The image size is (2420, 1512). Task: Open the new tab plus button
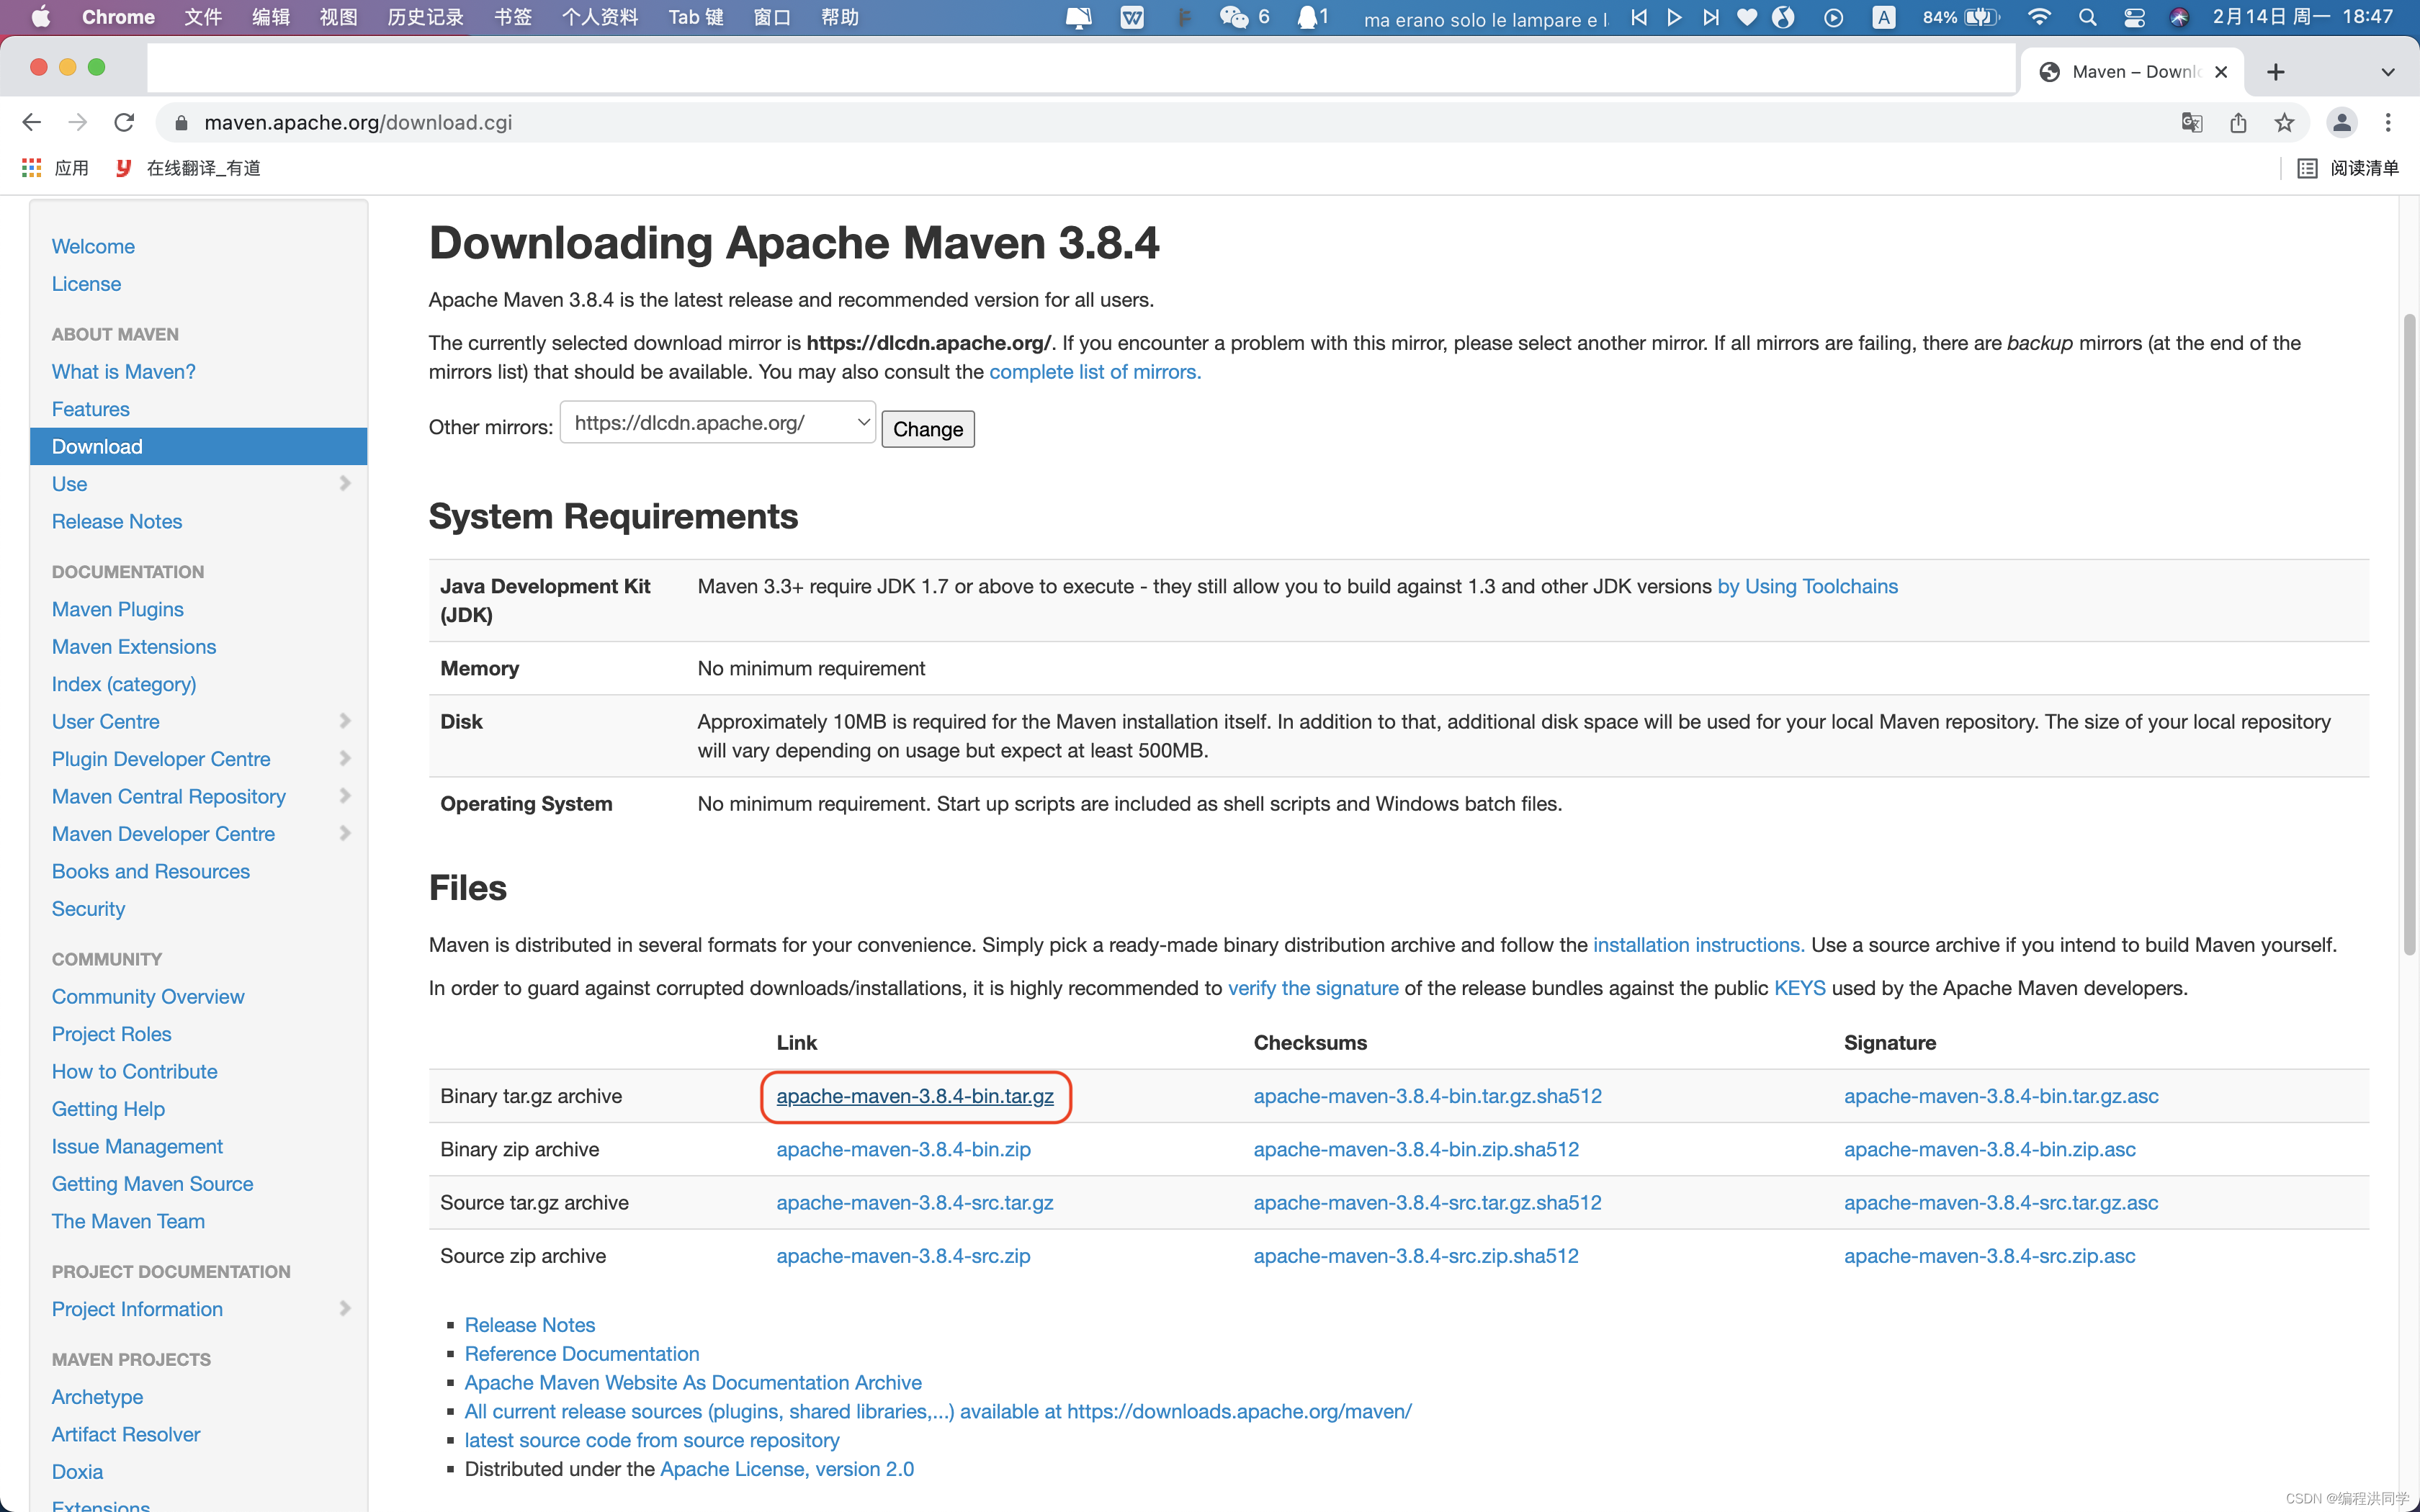coord(2276,72)
